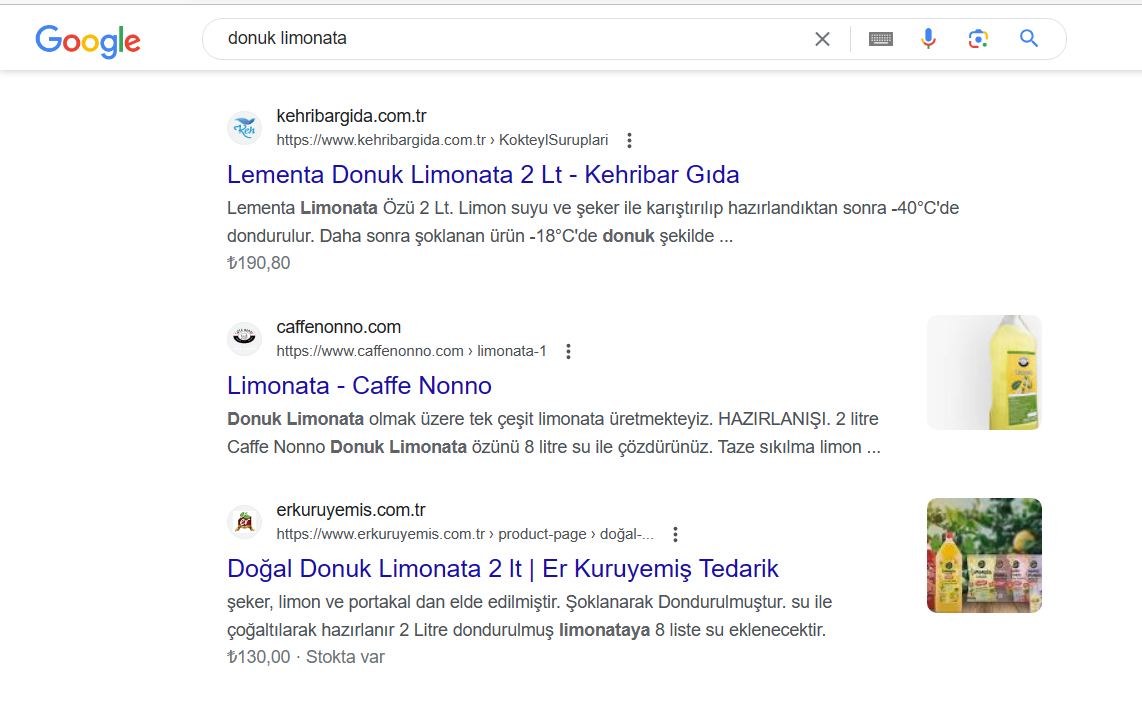Image resolution: width=1142 pixels, height=706 pixels.
Task: Open more options for the caffenonno result
Action: 568,351
